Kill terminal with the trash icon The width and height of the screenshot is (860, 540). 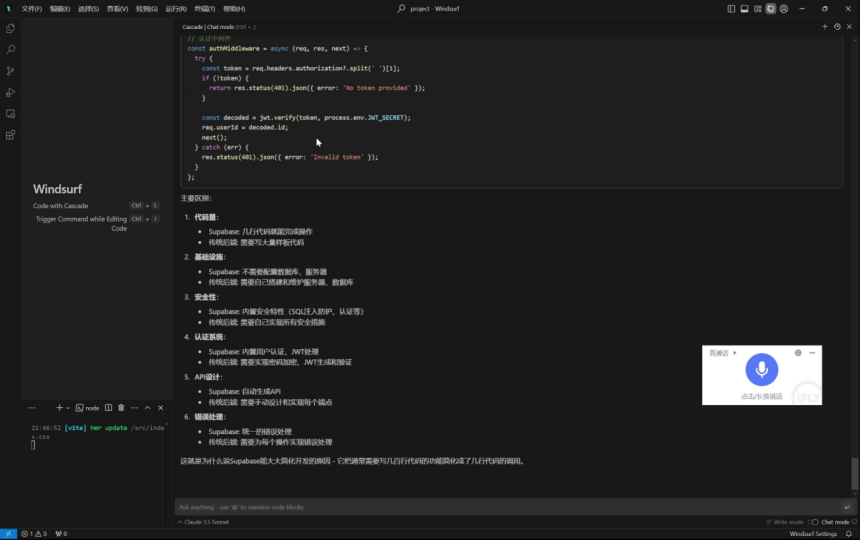click(121, 408)
